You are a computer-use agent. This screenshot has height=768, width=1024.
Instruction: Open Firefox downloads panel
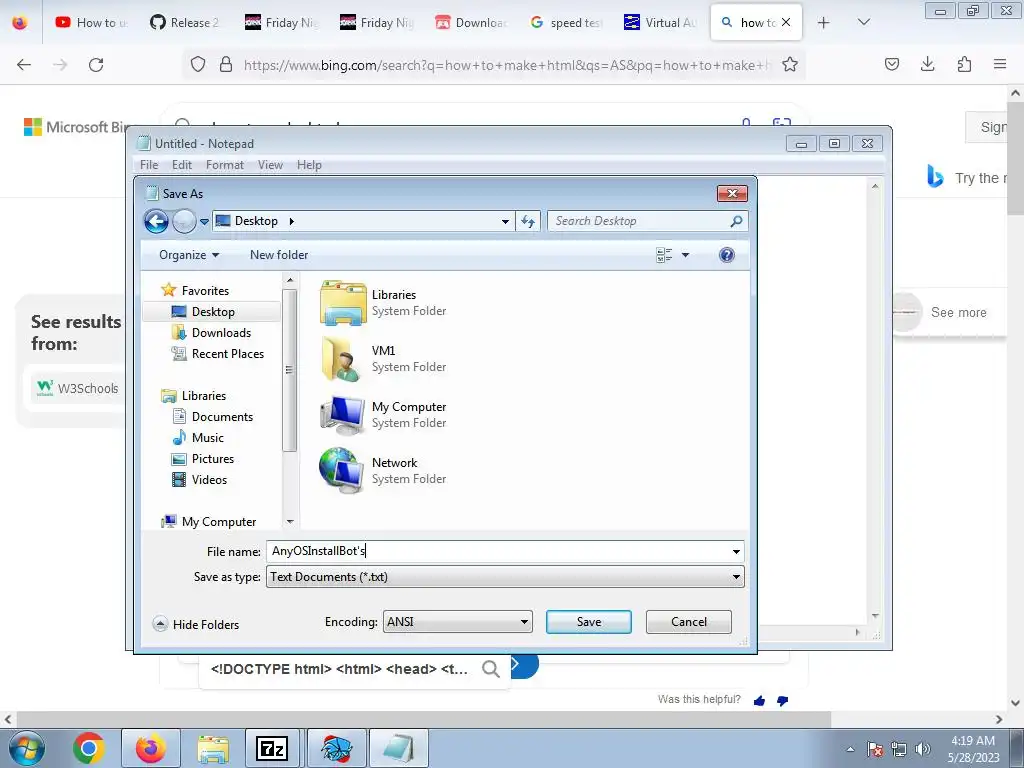pyautogui.click(x=927, y=64)
